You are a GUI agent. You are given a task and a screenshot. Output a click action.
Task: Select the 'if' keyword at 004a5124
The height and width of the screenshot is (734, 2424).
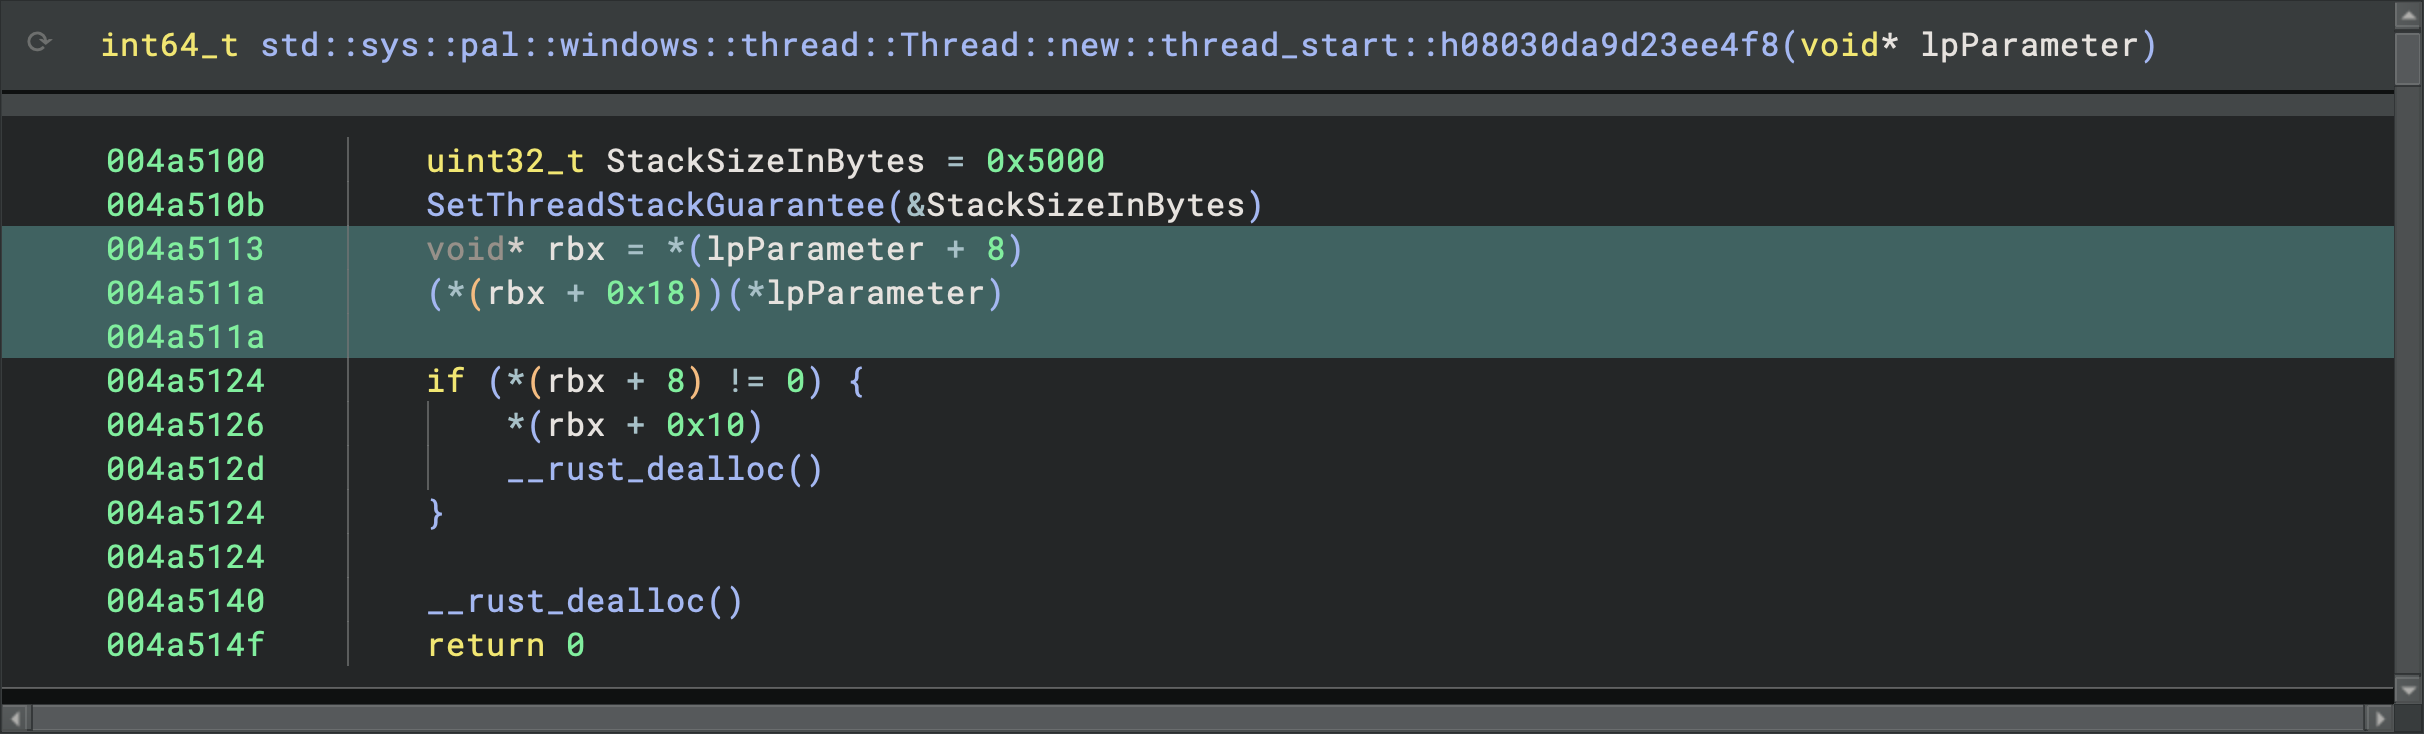445,381
